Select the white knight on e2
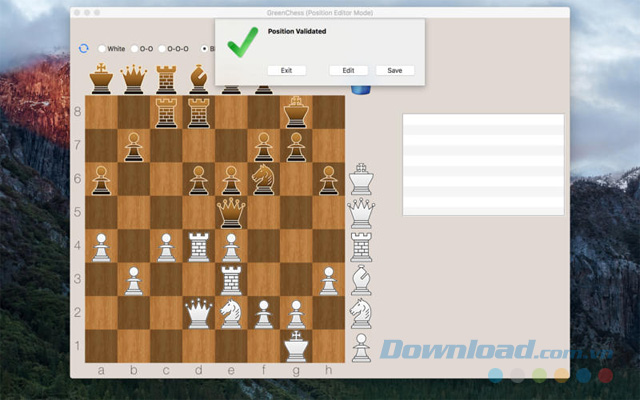Image resolution: width=640 pixels, height=400 pixels. tap(231, 313)
